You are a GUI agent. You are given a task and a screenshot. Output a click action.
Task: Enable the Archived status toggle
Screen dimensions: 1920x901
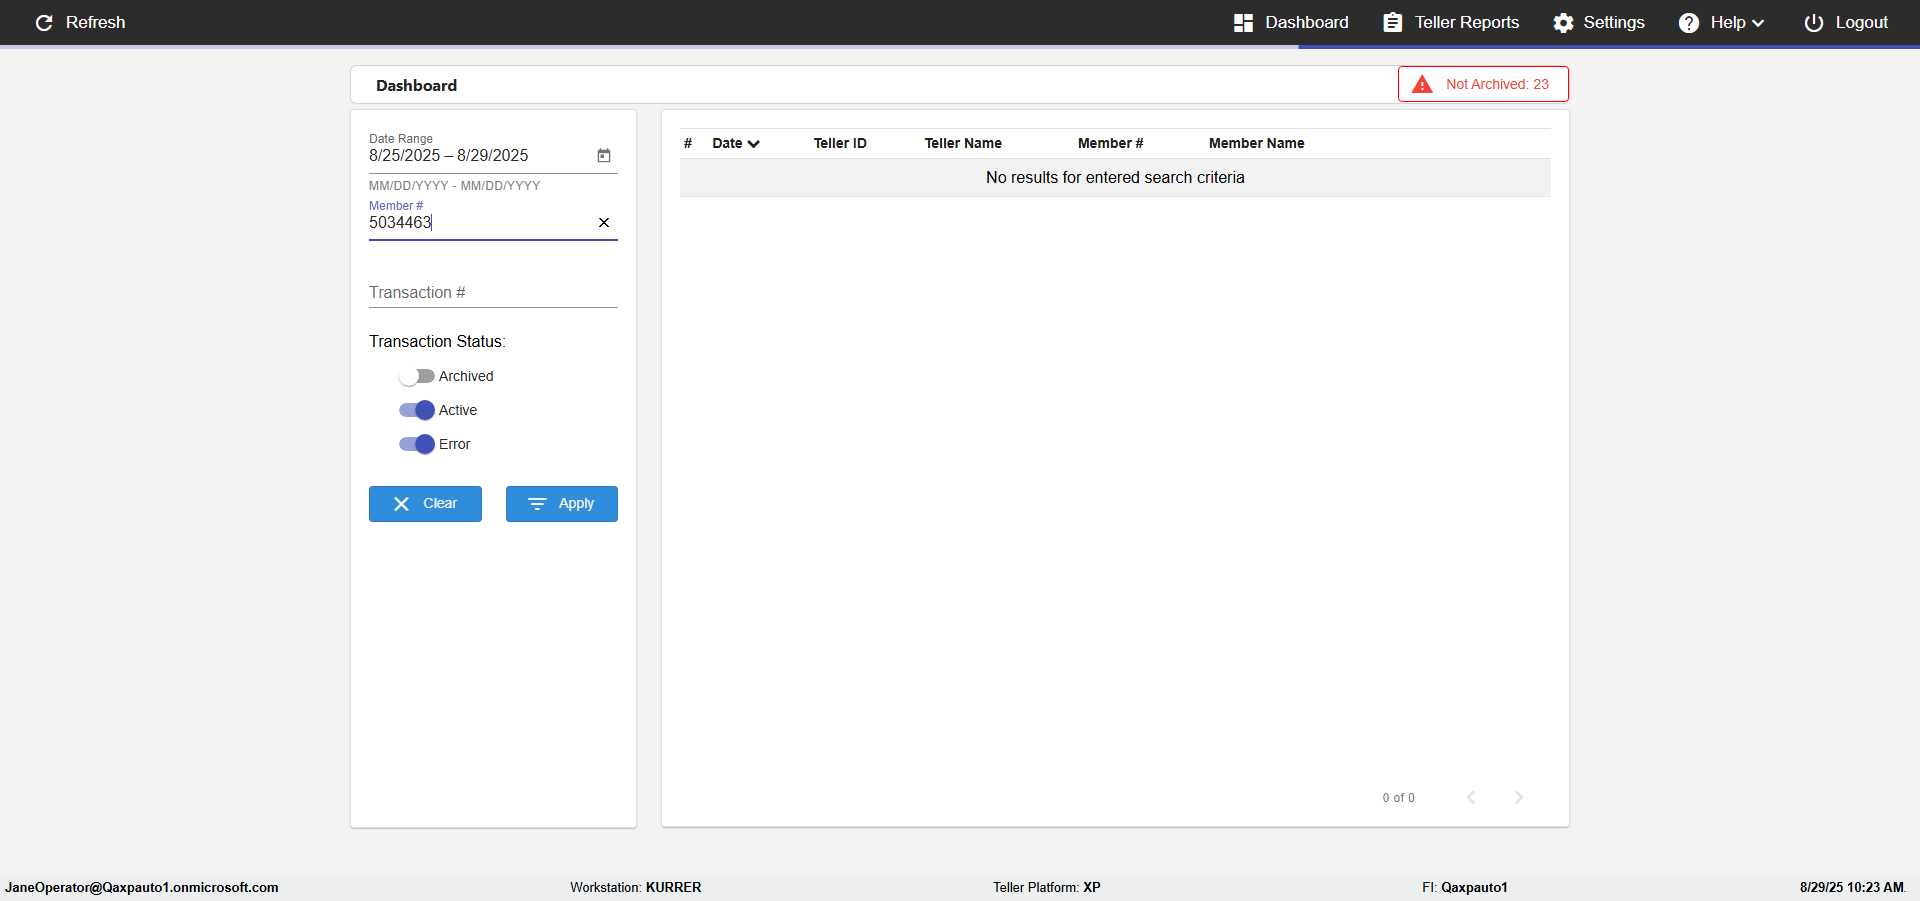click(416, 376)
